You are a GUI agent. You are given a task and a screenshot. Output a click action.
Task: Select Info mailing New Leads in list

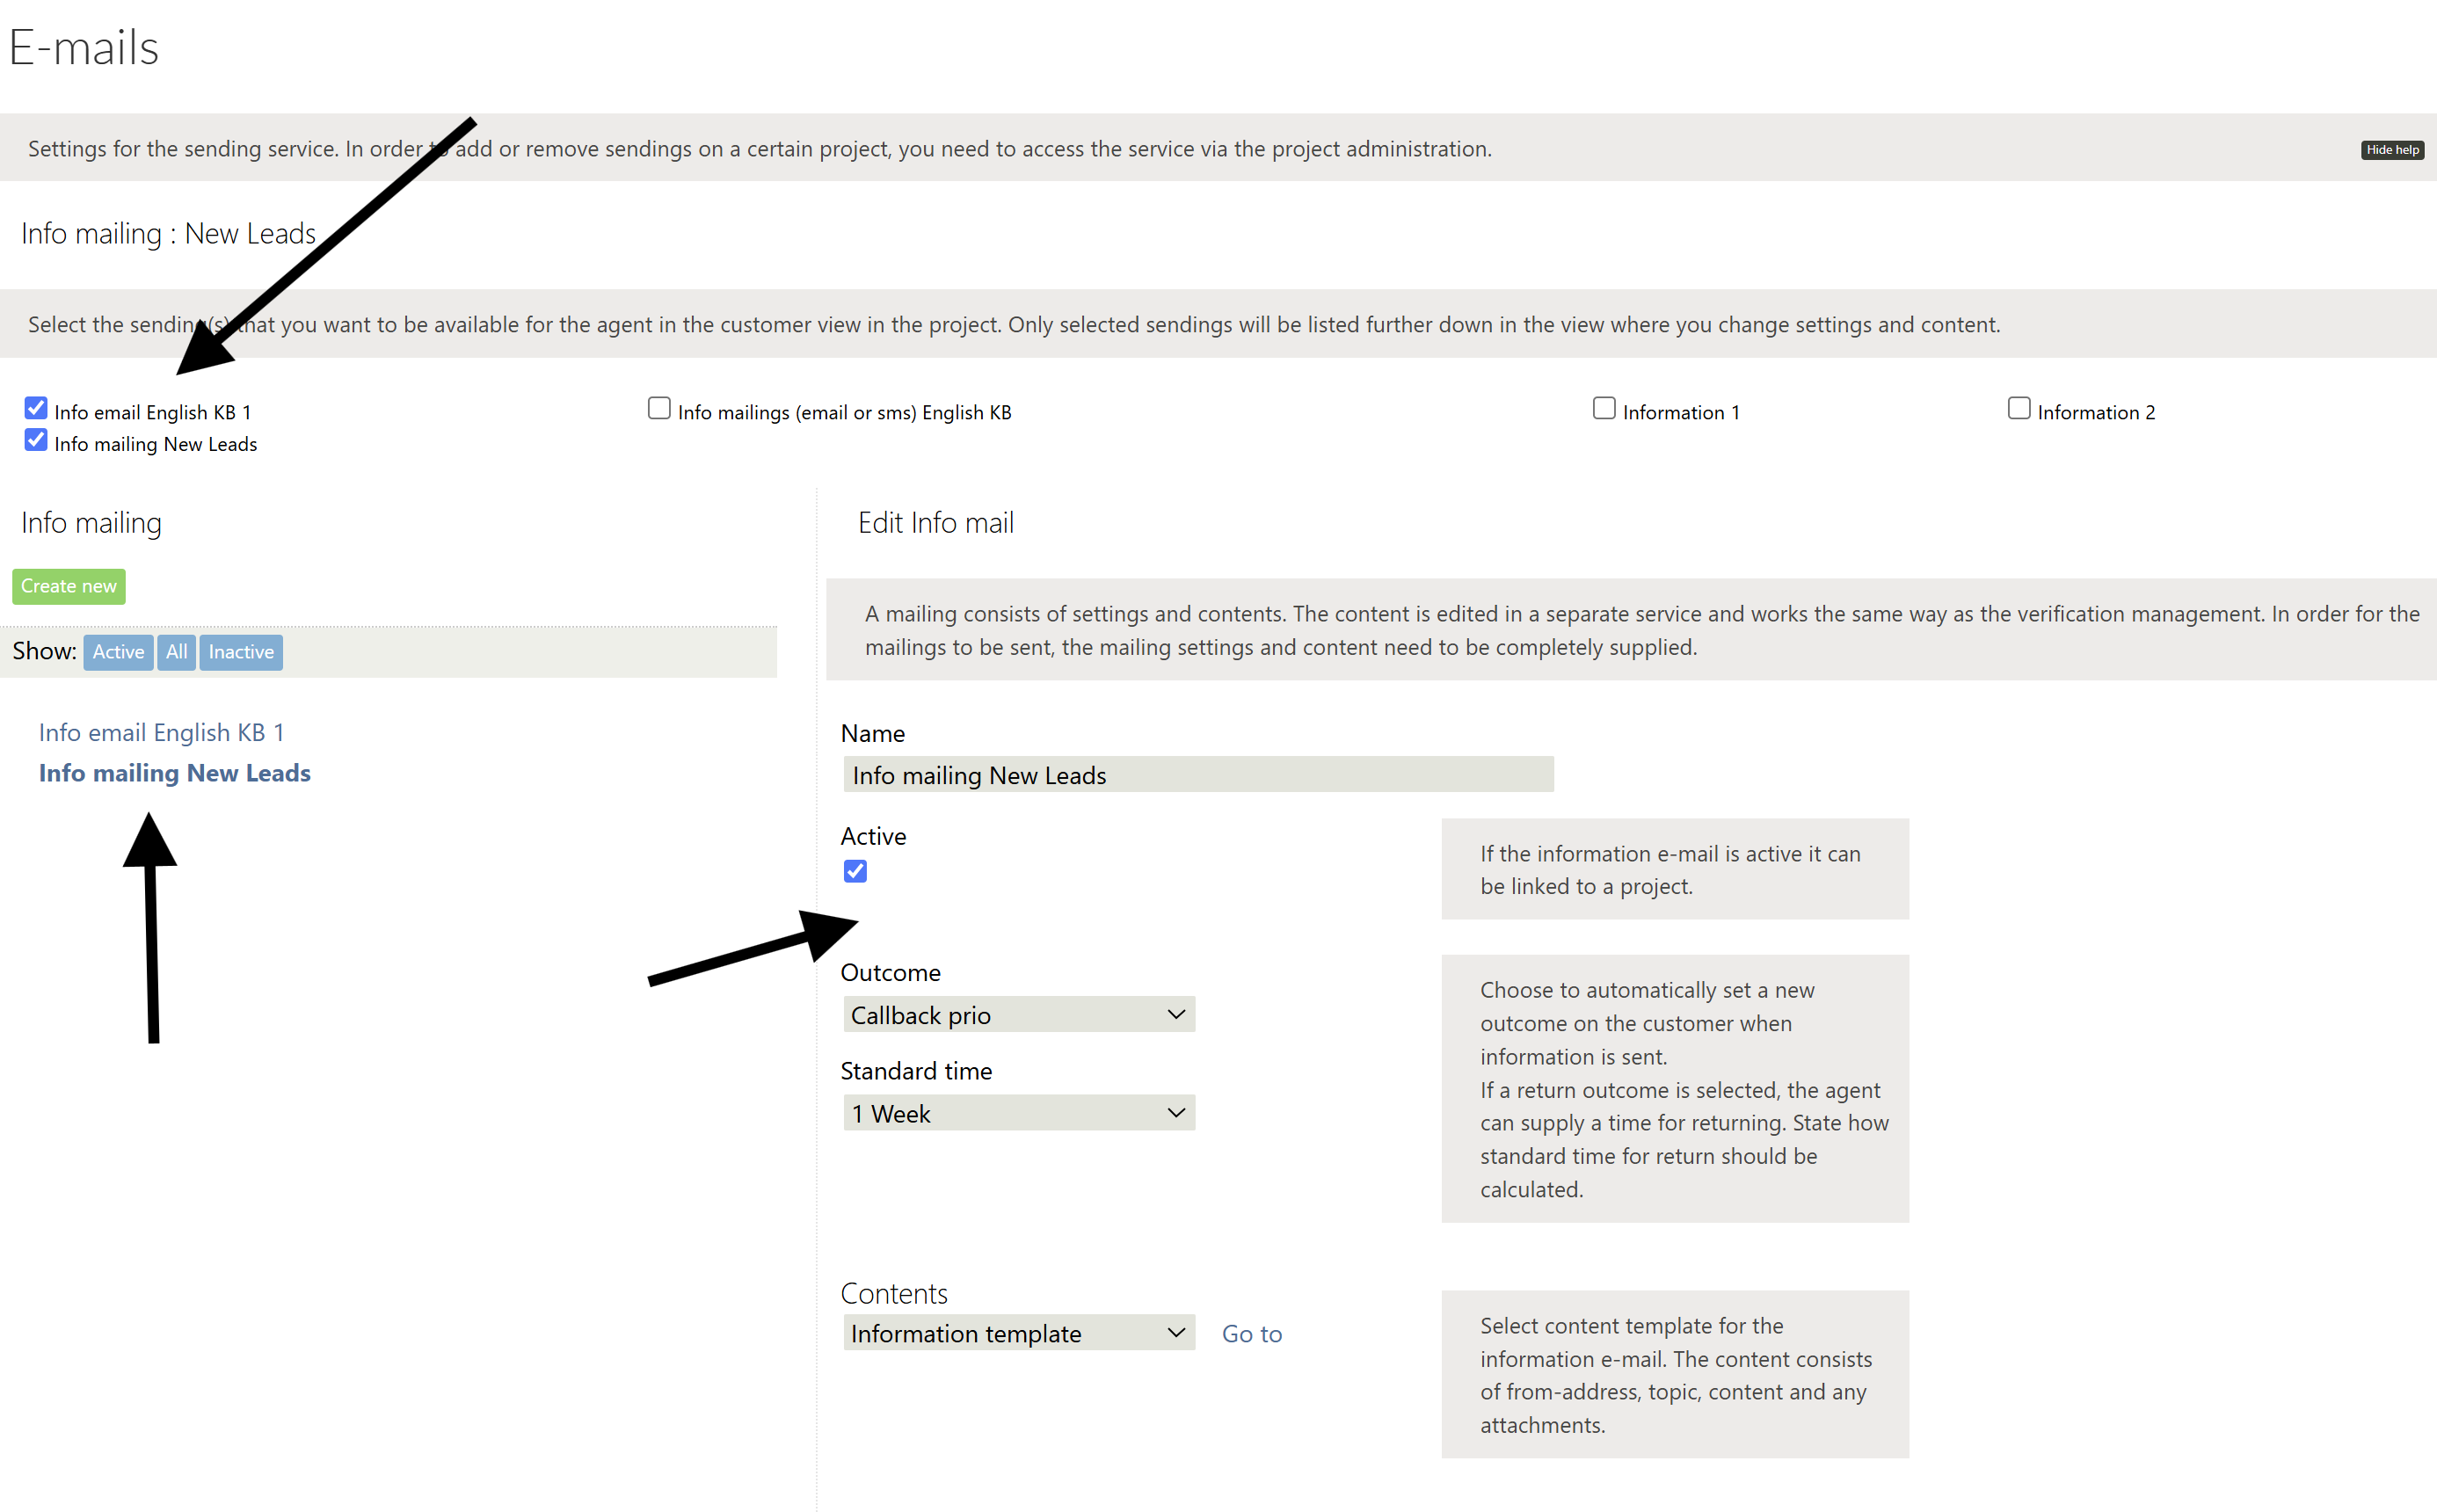(x=174, y=773)
